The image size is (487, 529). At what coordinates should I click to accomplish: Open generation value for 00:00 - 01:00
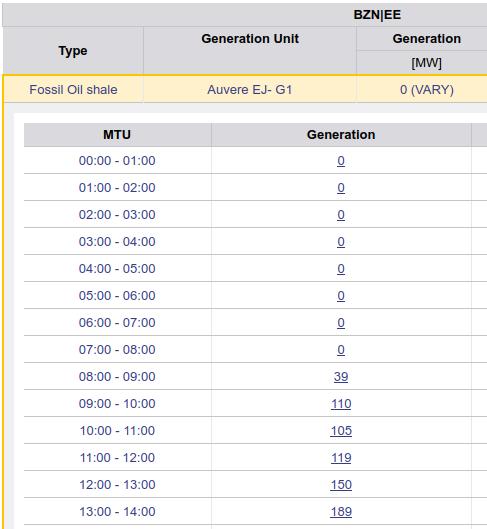click(341, 161)
